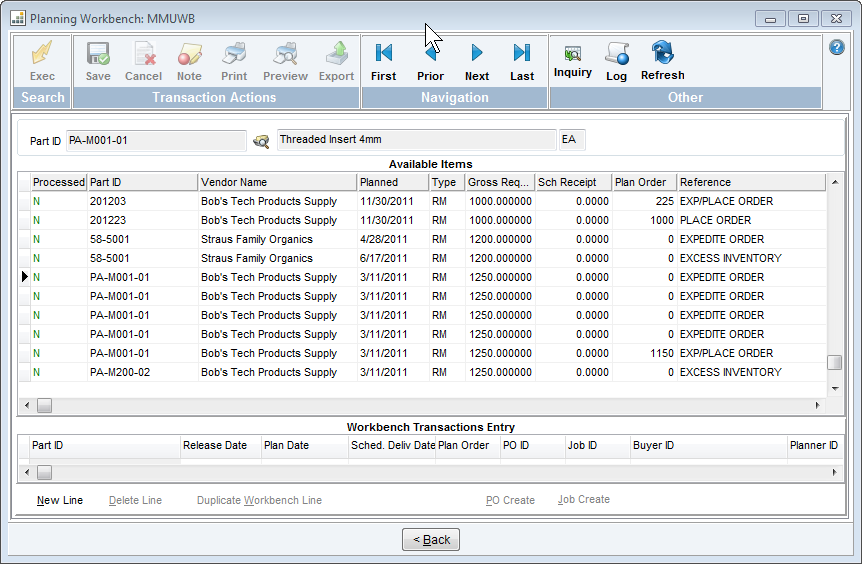The image size is (862, 564).
Task: Go to First record
Action: point(383,62)
